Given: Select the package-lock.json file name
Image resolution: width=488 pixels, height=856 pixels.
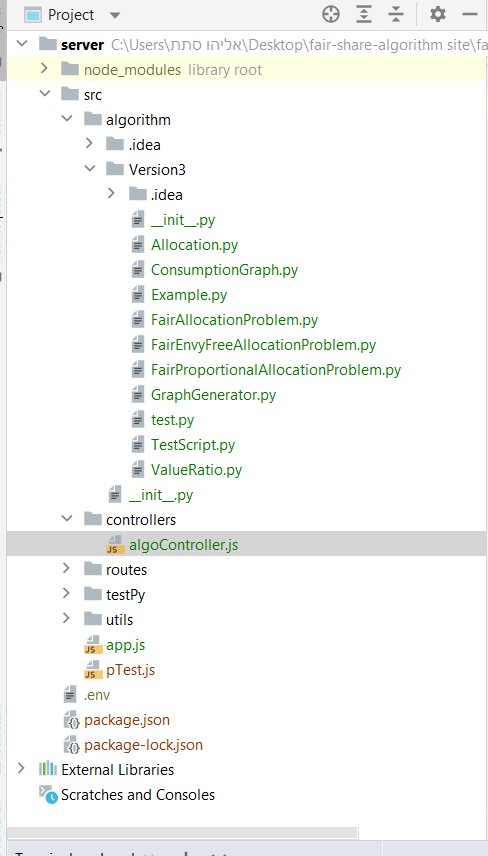Looking at the screenshot, I should 143,745.
